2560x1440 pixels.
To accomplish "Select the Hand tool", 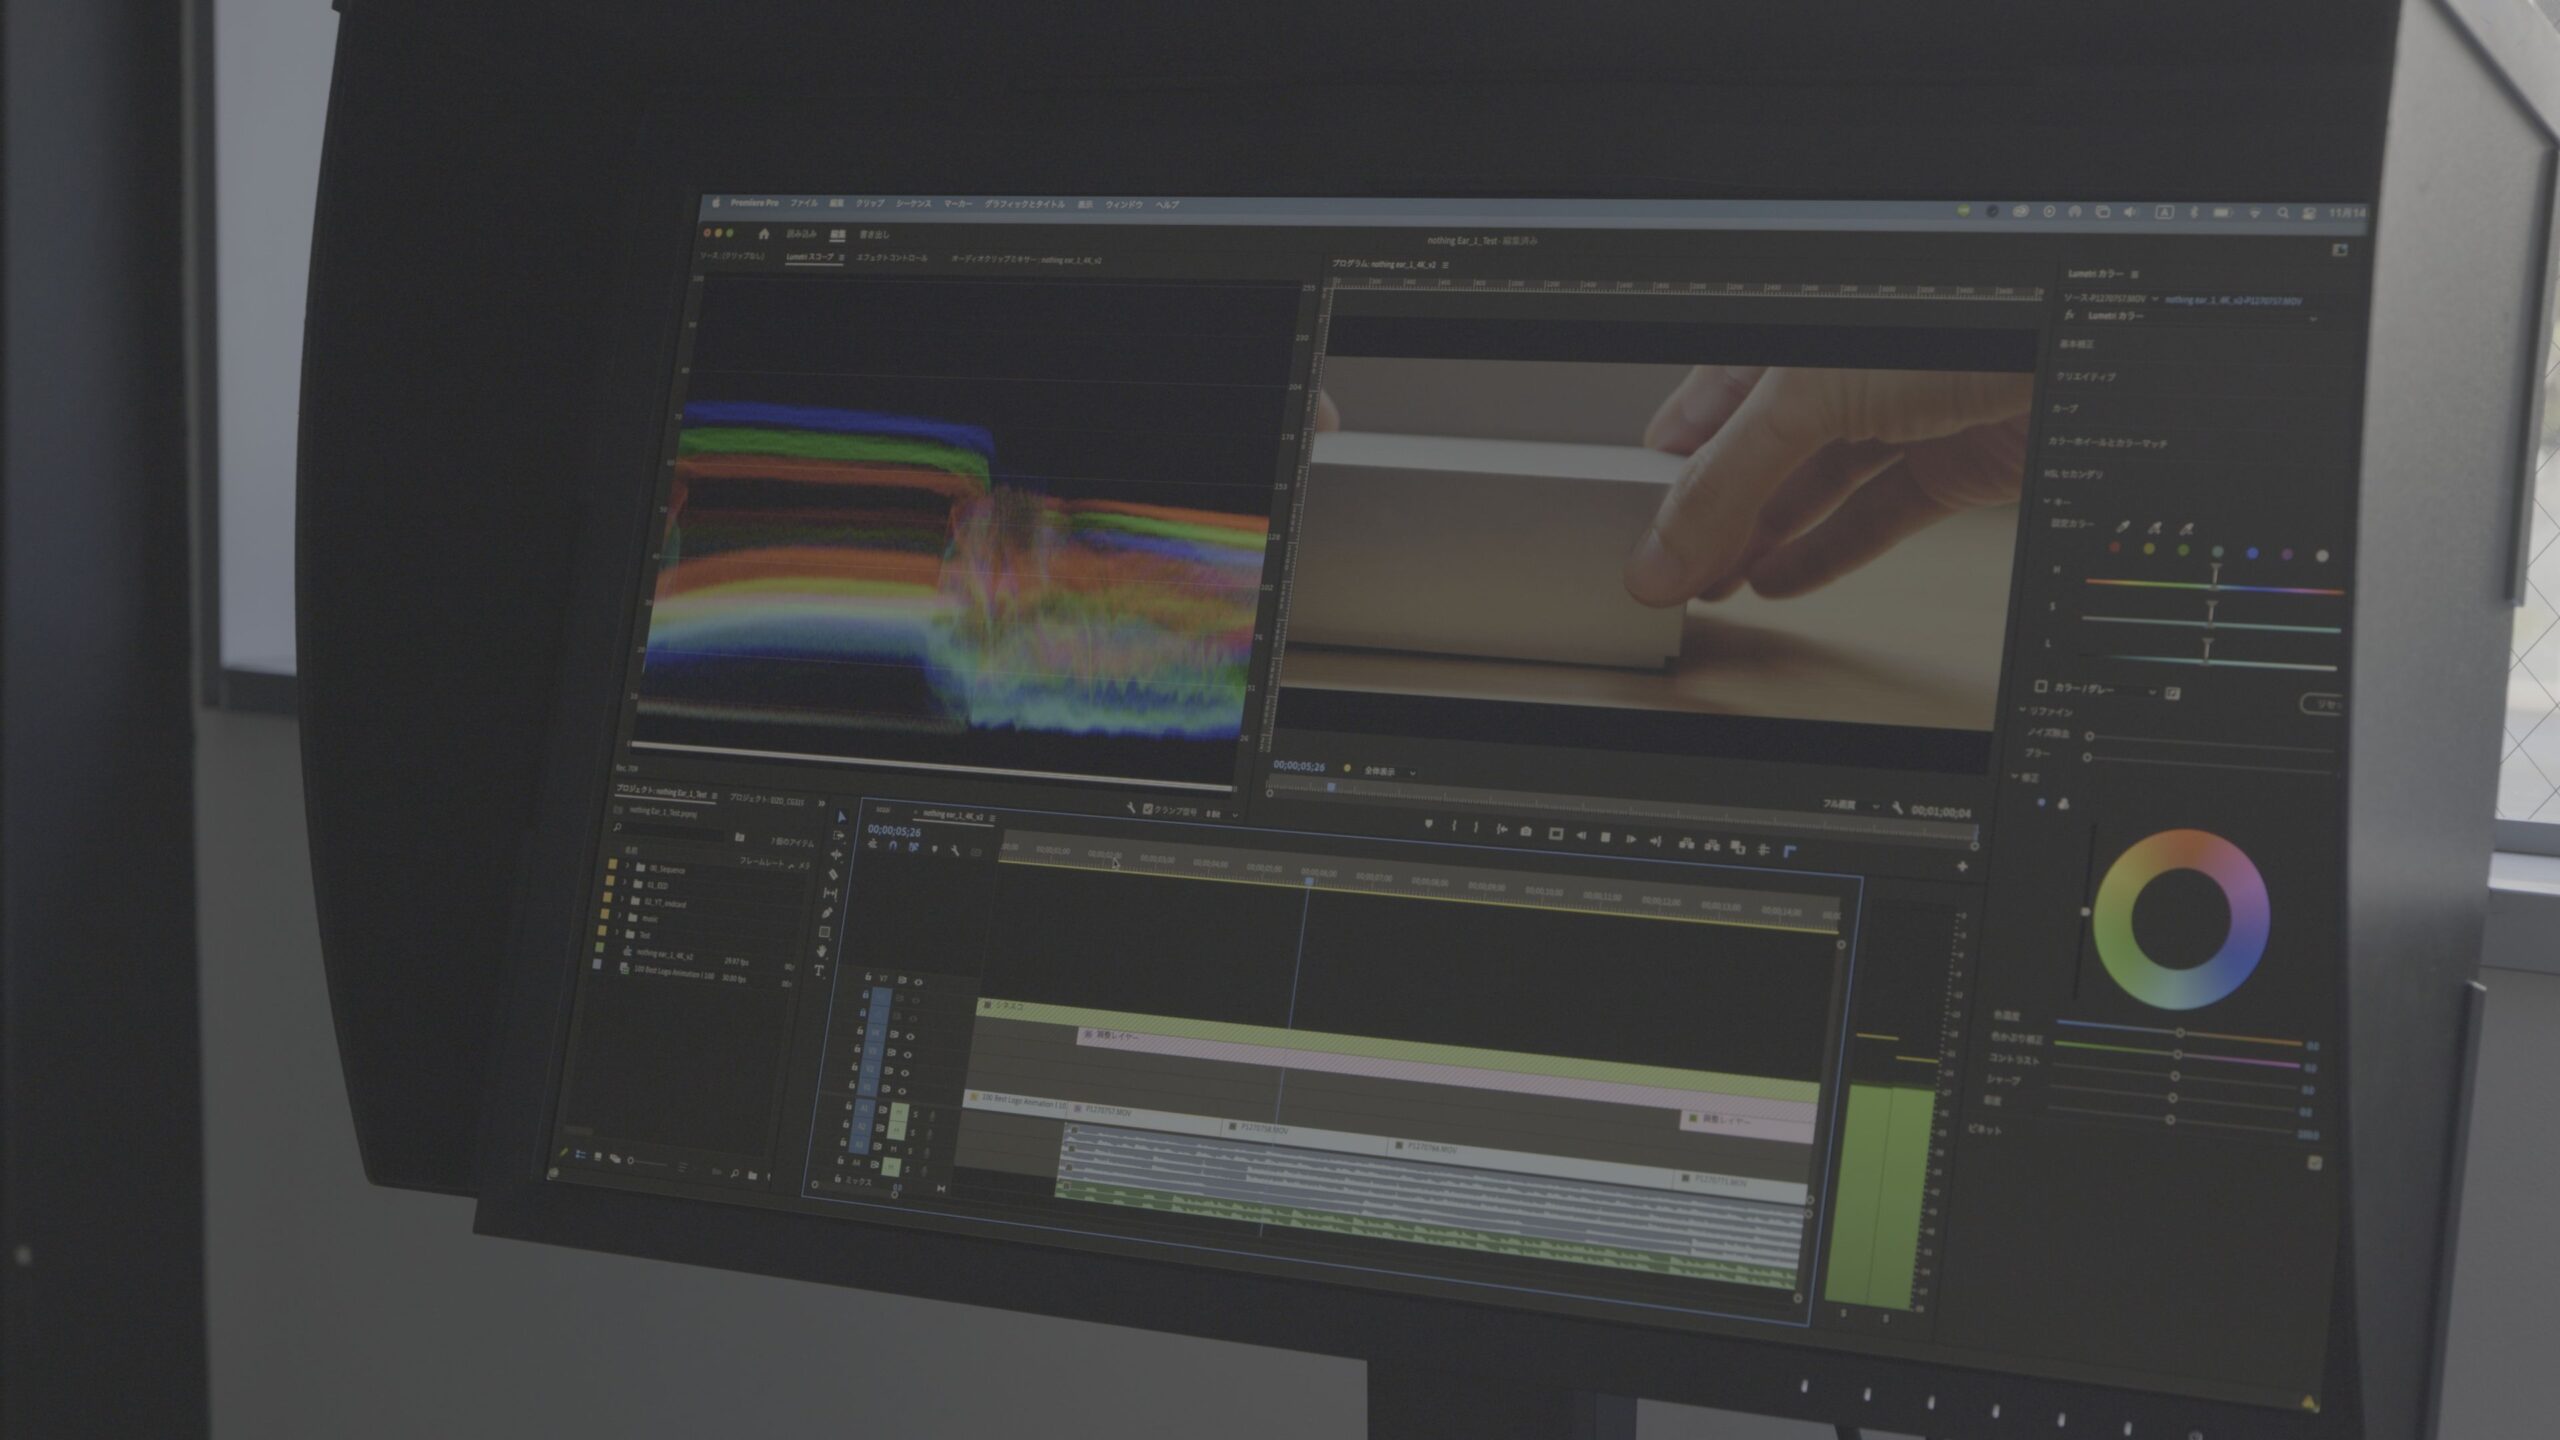I will point(822,951).
